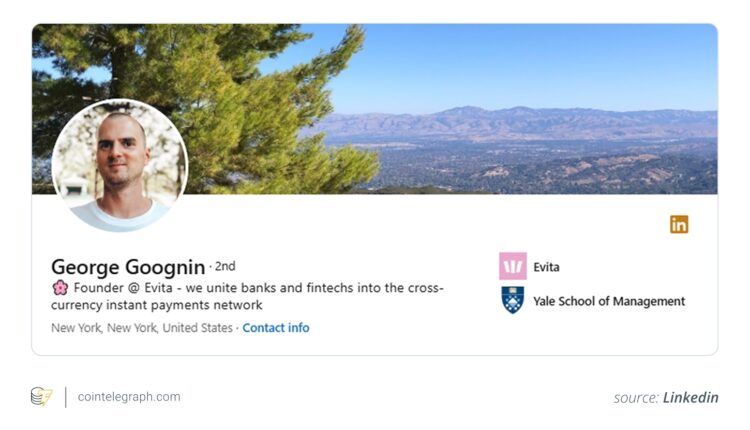Select the Evita company name

coord(546,267)
